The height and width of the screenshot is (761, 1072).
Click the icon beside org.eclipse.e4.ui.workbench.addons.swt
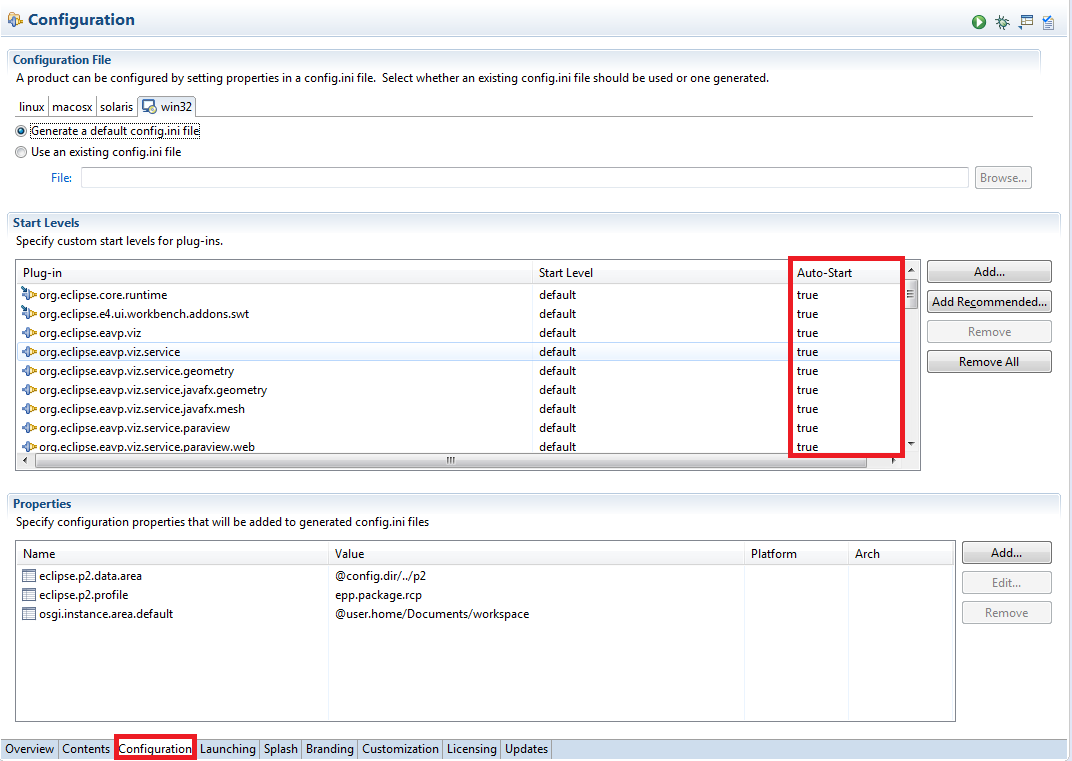(x=29, y=313)
